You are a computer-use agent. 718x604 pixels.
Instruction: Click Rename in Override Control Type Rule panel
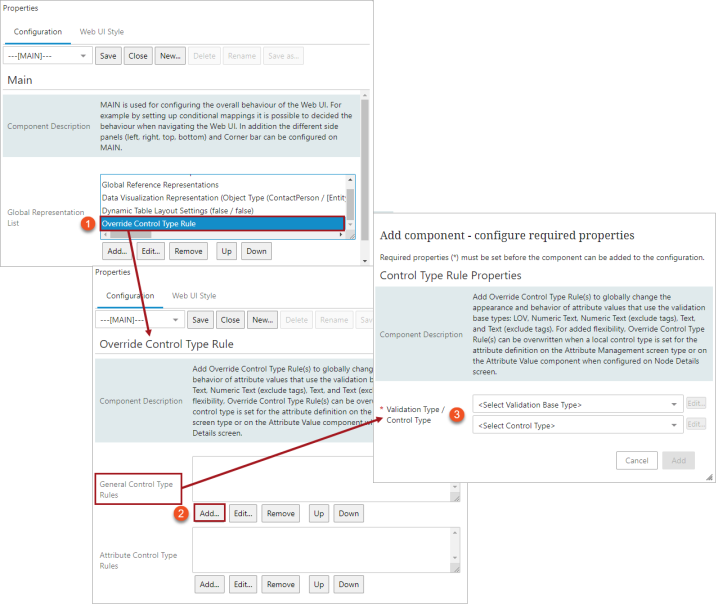(x=334, y=320)
